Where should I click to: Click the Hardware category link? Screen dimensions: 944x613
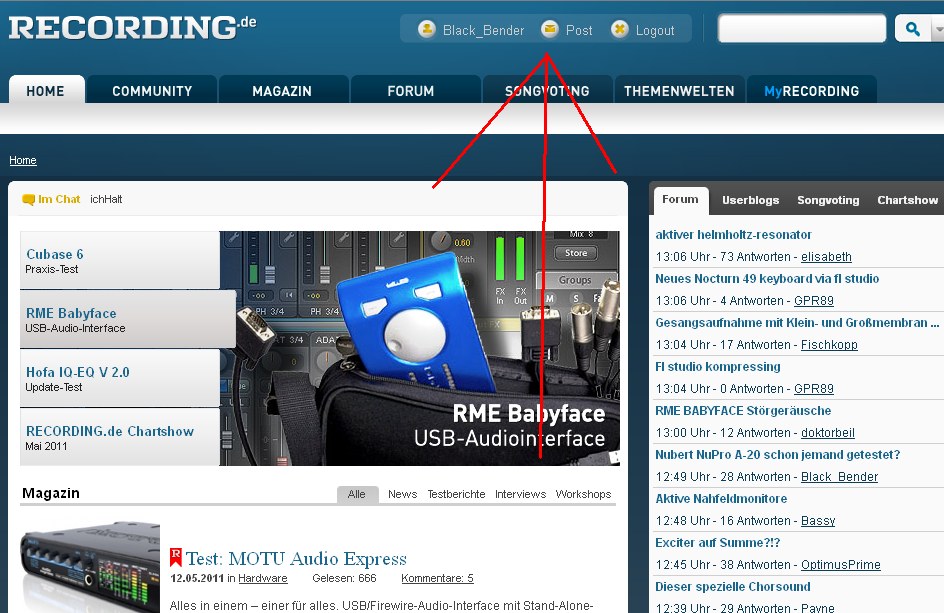pyautogui.click(x=263, y=578)
